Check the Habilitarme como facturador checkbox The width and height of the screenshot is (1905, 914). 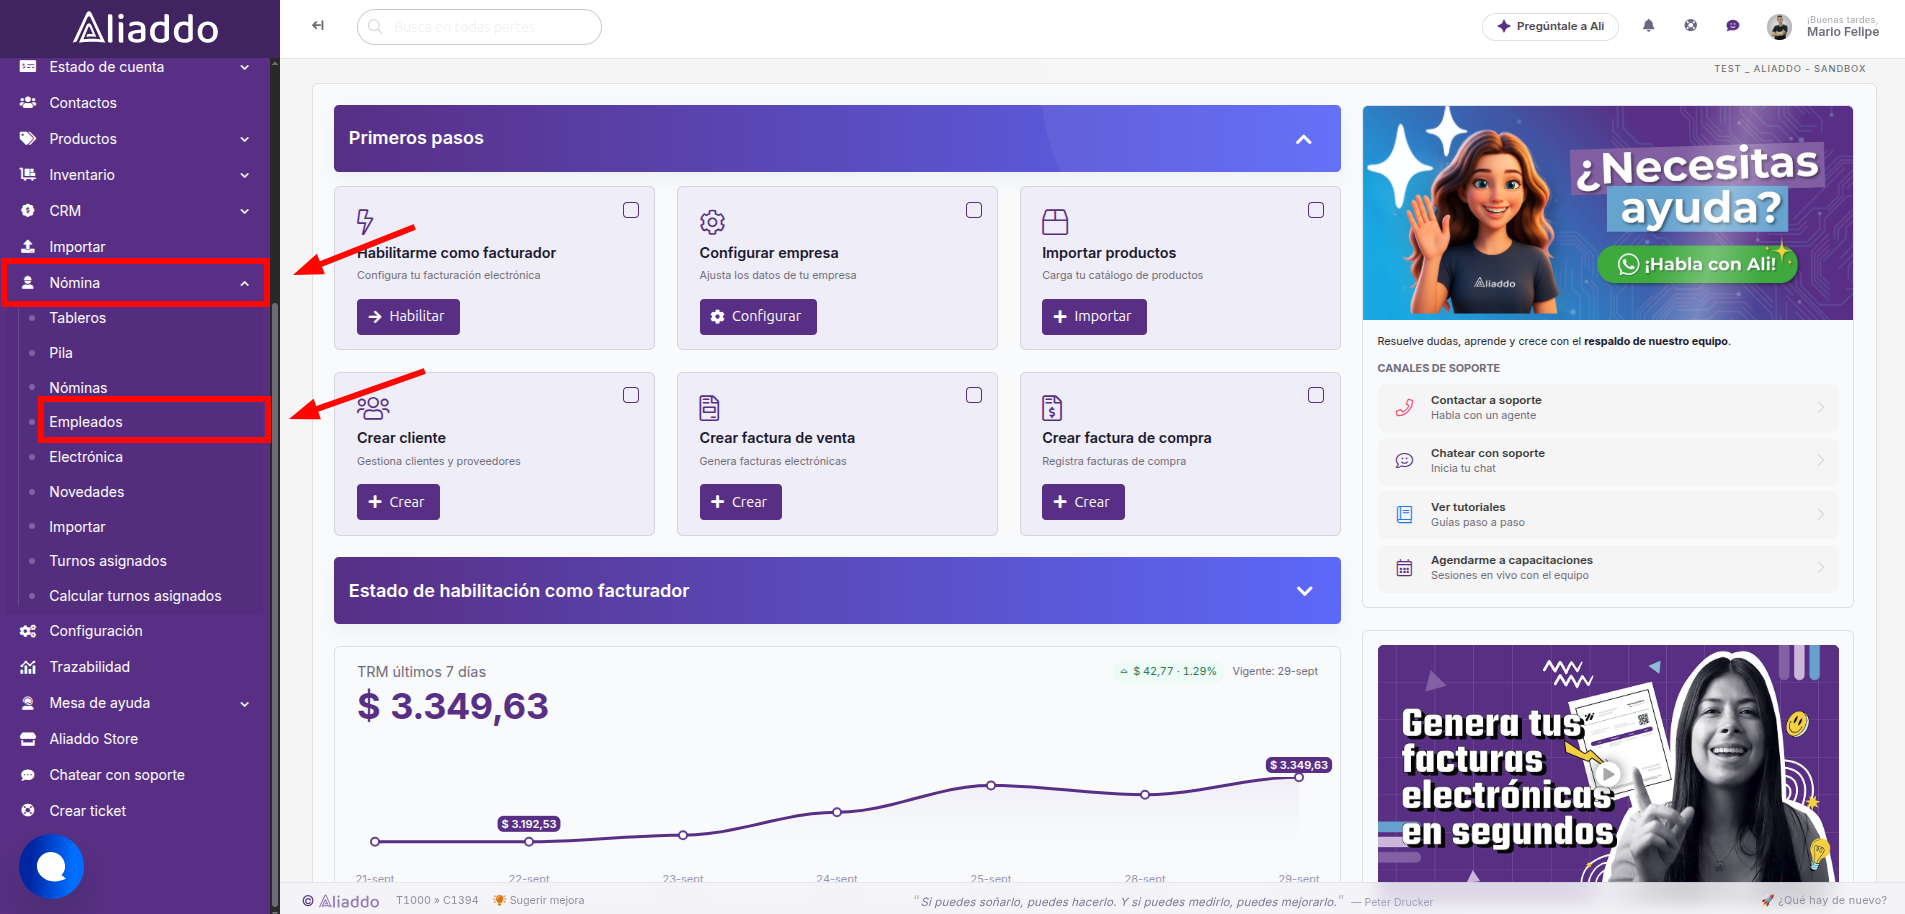tap(631, 210)
